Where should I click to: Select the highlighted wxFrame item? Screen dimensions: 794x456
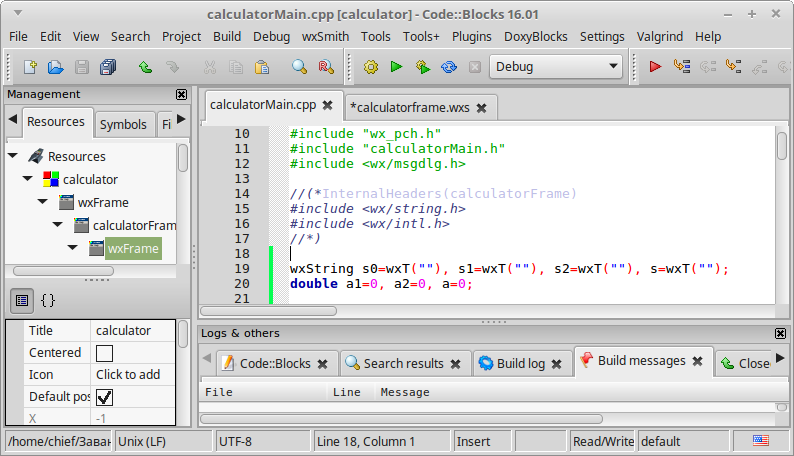tap(133, 248)
